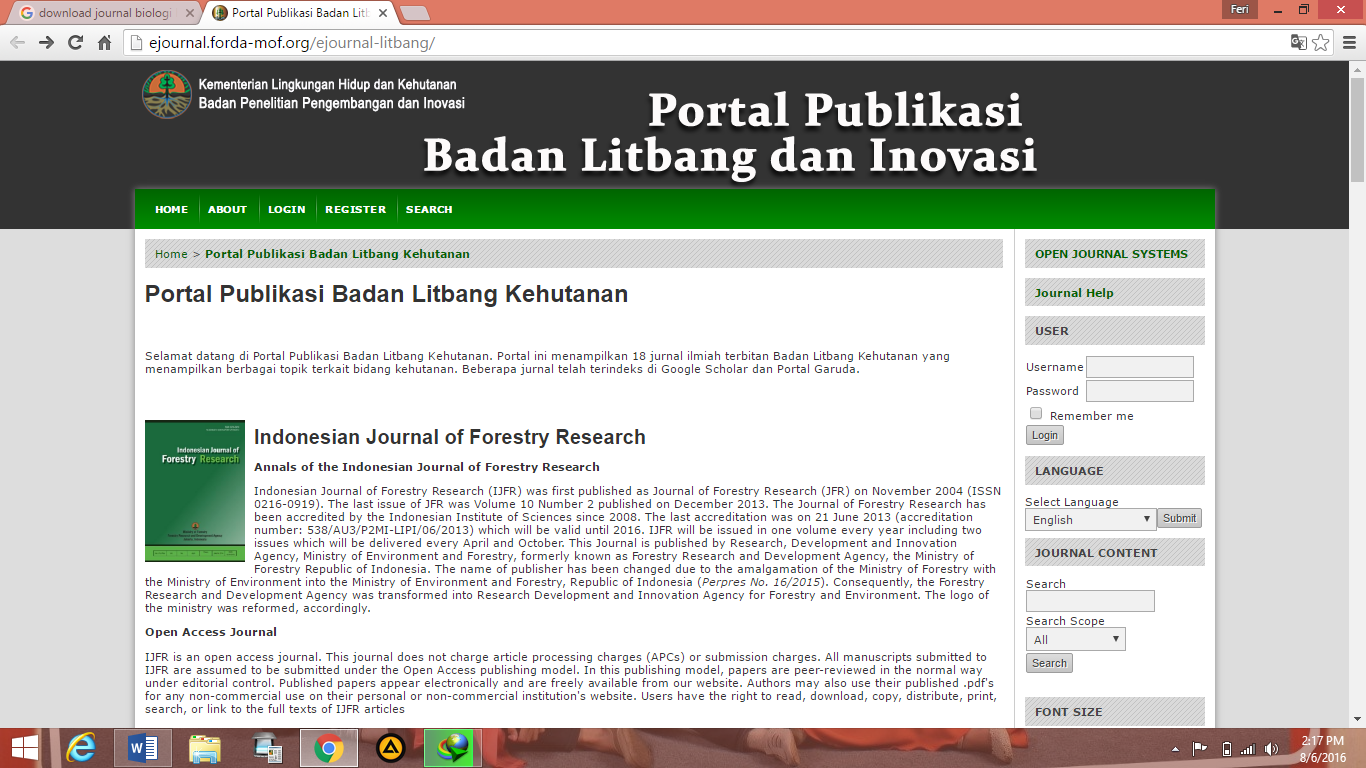Image resolution: width=1366 pixels, height=768 pixels.
Task: Open the Select Language dropdown
Action: pyautogui.click(x=1089, y=519)
